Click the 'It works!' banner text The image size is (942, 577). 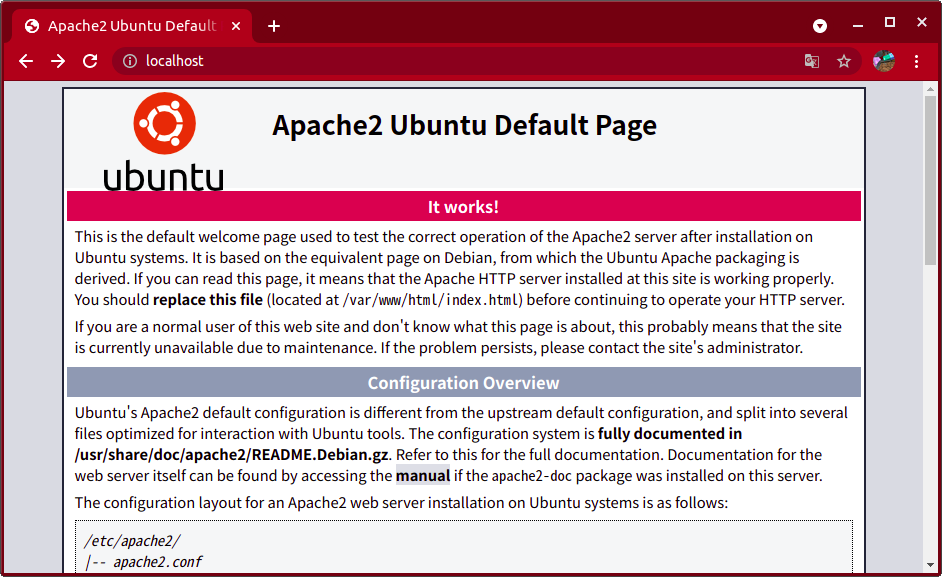[x=463, y=207]
